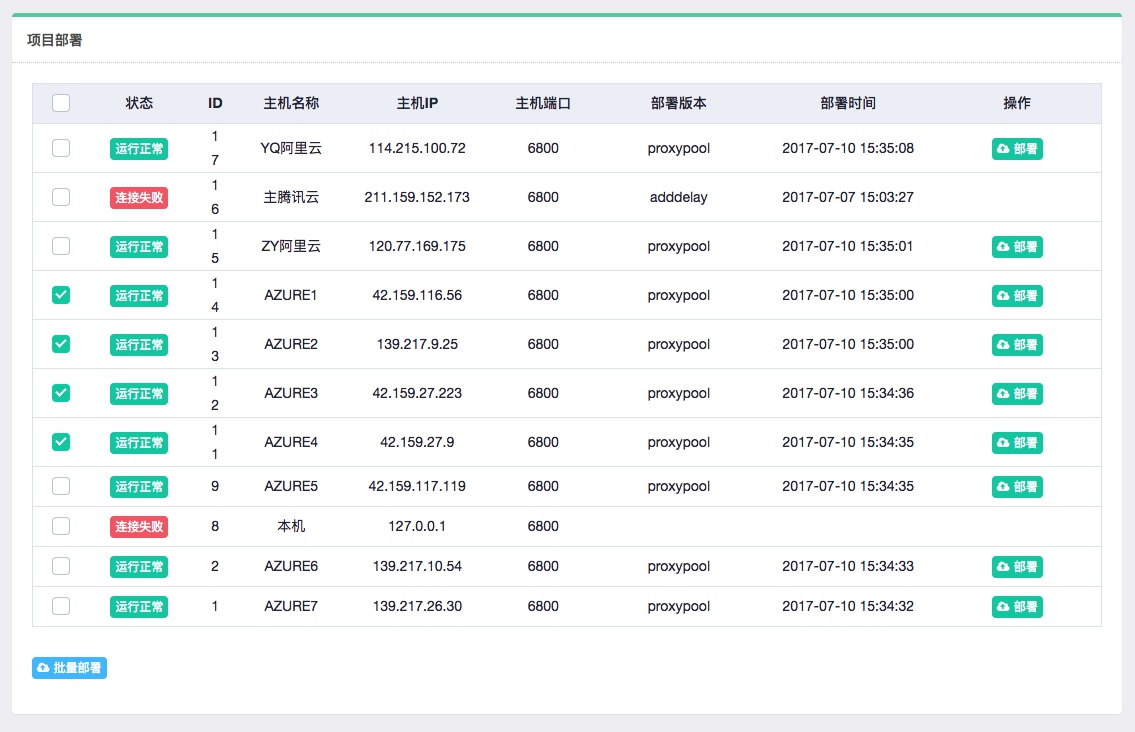Click timestamp 2017-07-10 15:35:08
The height and width of the screenshot is (732, 1135).
[848, 148]
